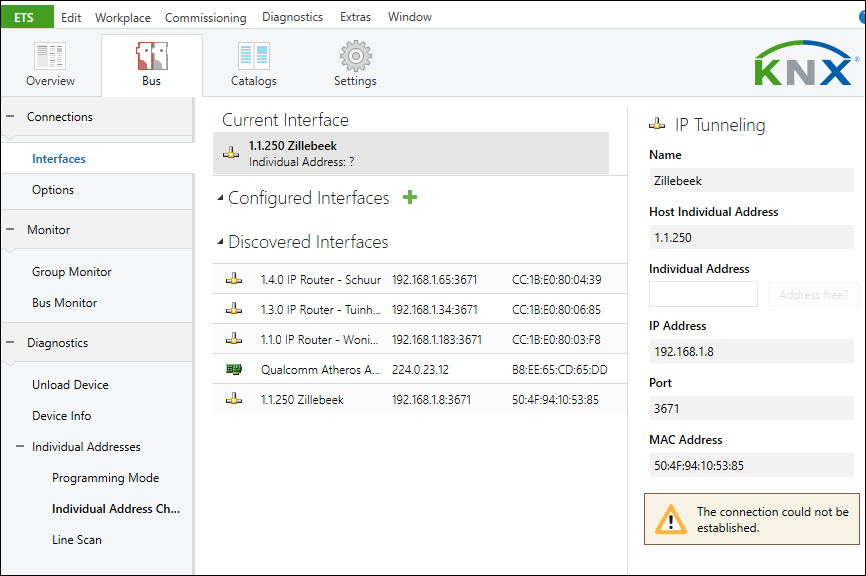
Task: Add a configured interface with green plus
Action: [x=410, y=197]
